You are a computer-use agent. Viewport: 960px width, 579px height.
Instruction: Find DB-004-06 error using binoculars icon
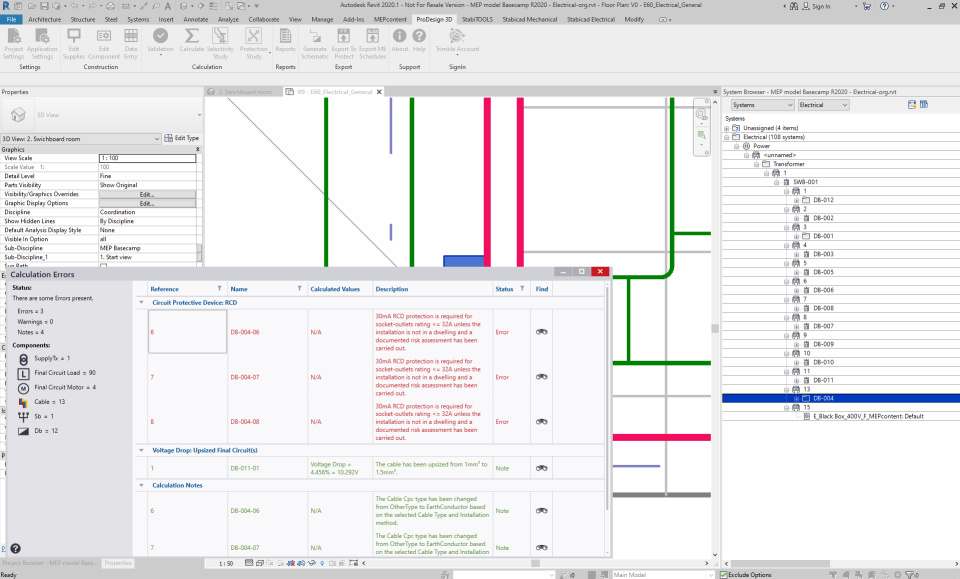542,332
